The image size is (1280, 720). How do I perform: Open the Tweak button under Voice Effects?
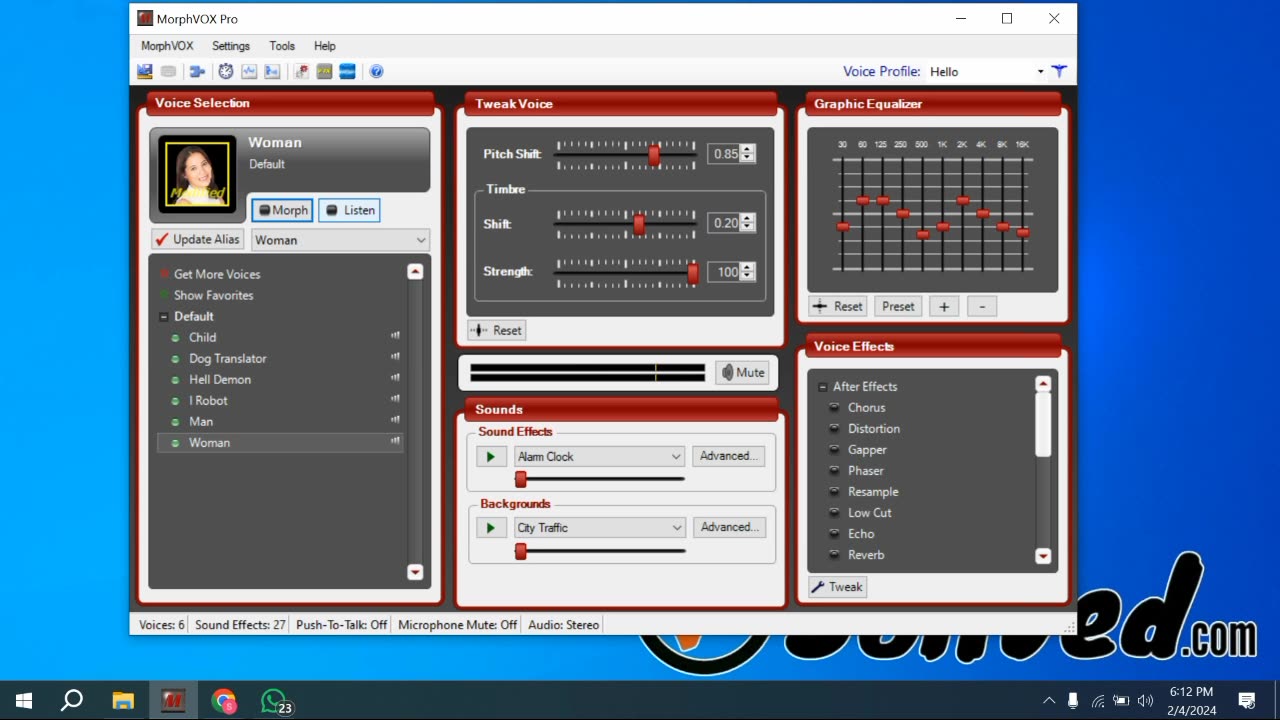[837, 587]
